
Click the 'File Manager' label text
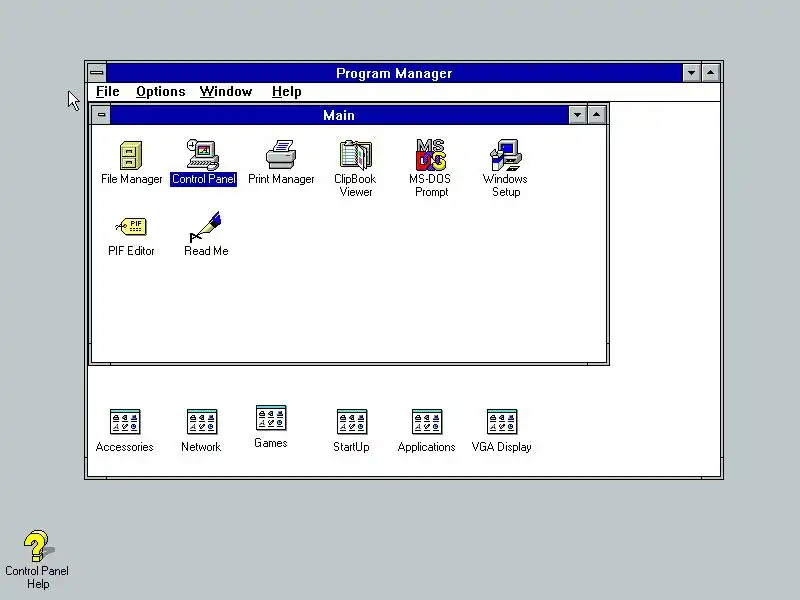131,179
